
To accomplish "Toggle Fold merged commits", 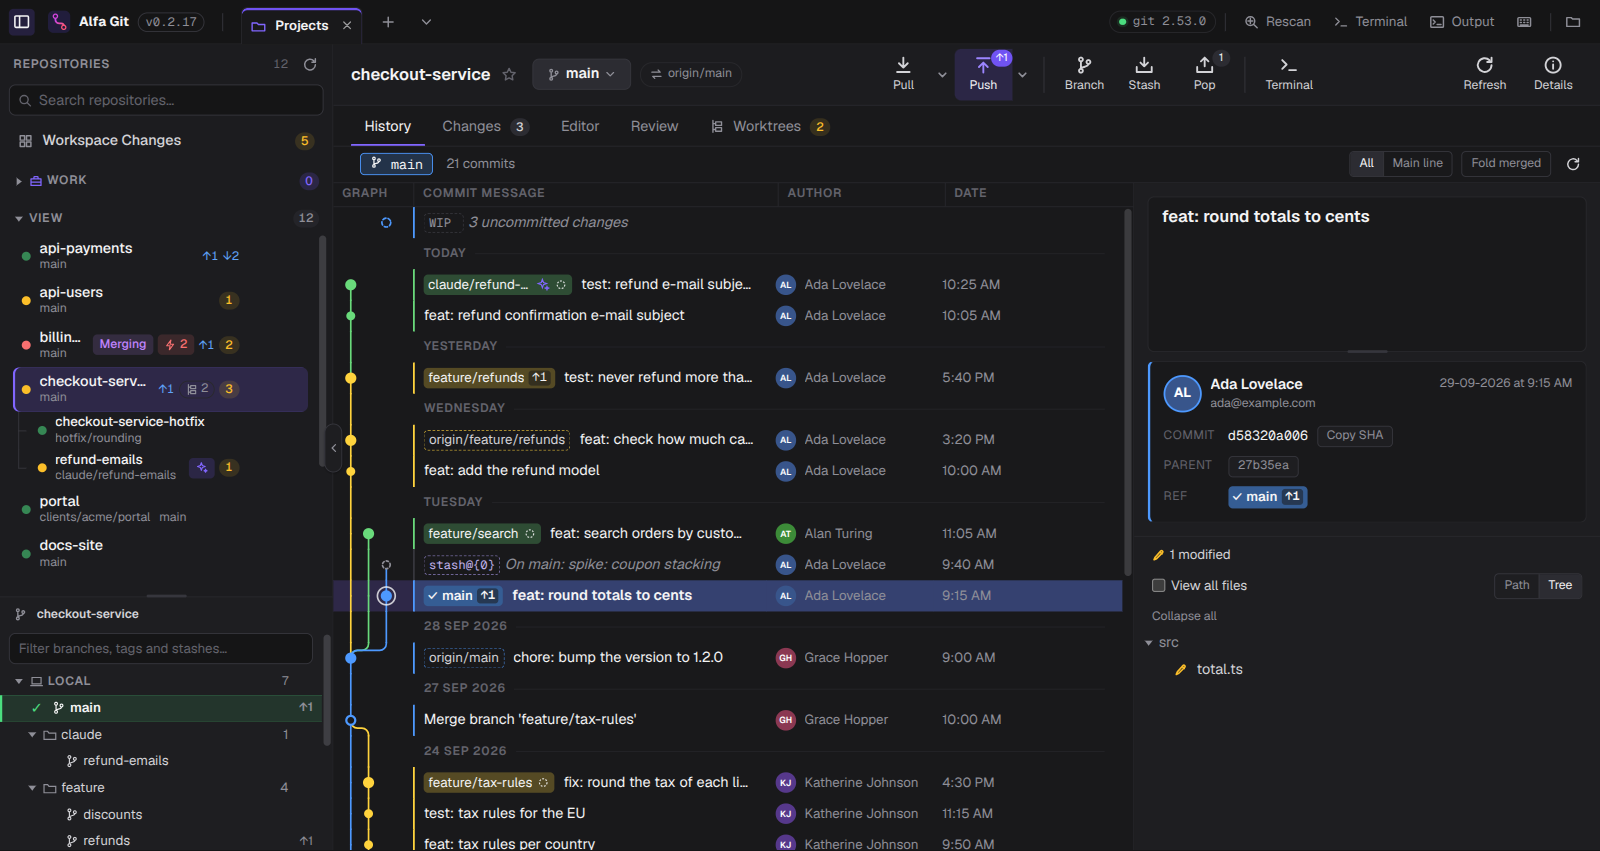I will (x=1506, y=164).
